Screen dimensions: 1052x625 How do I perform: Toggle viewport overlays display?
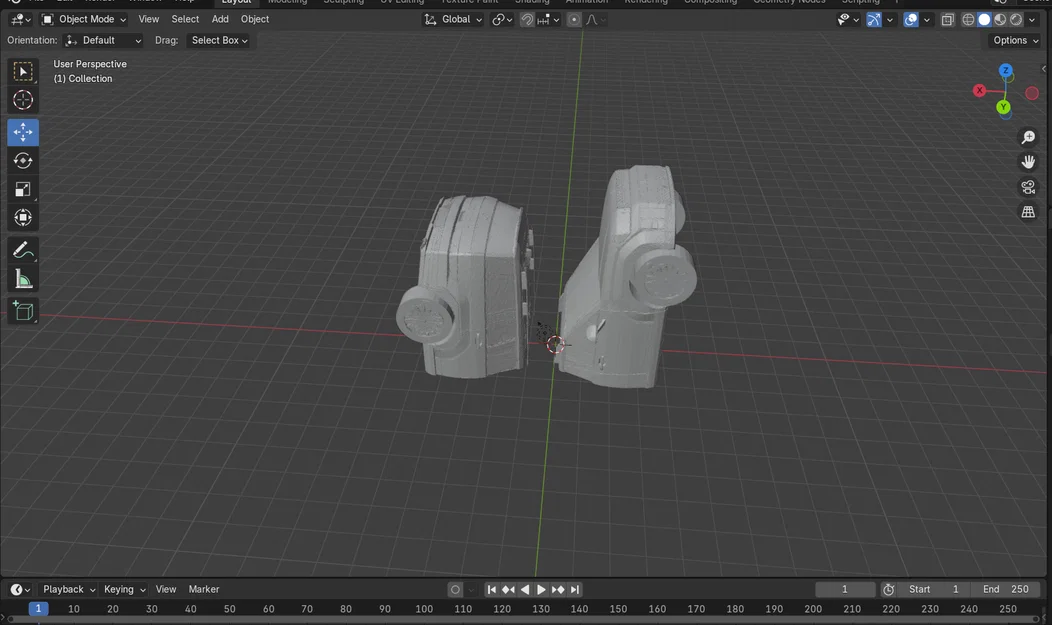911,19
